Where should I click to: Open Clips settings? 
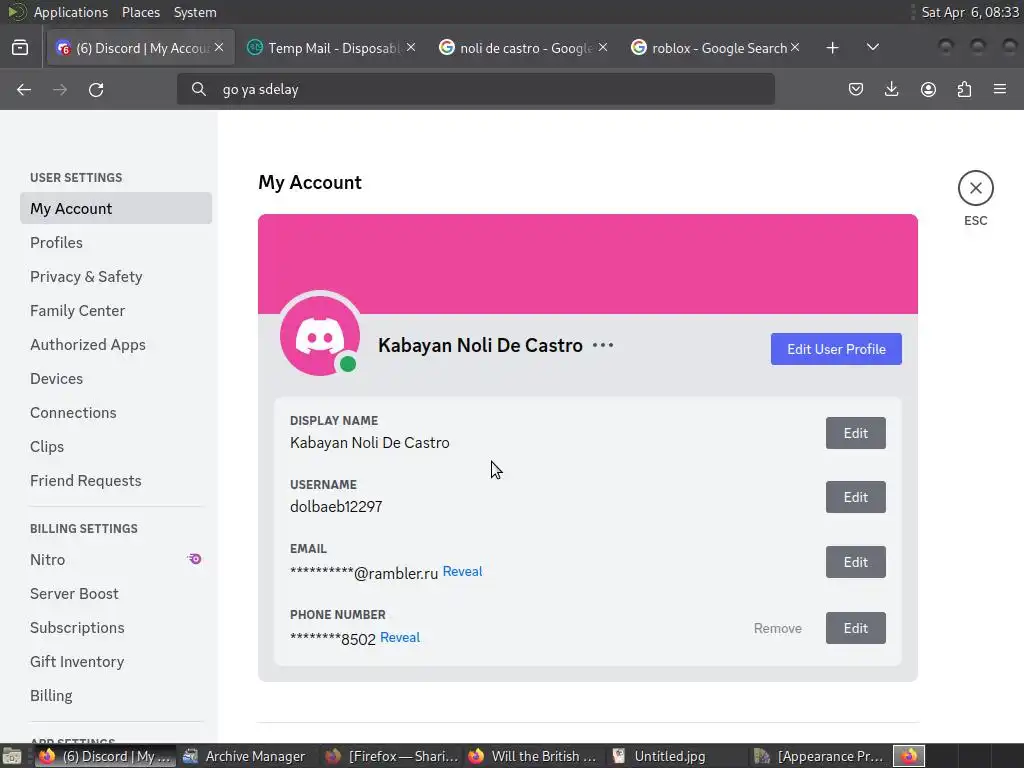coord(116,446)
